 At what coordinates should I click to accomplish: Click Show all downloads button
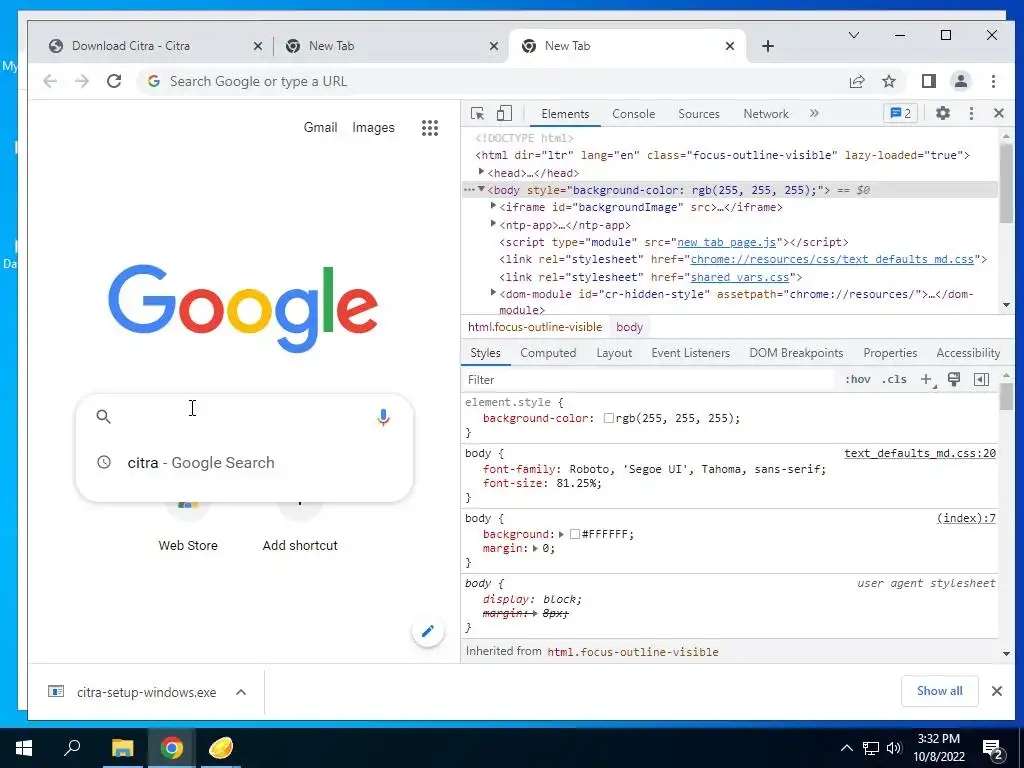coord(939,690)
